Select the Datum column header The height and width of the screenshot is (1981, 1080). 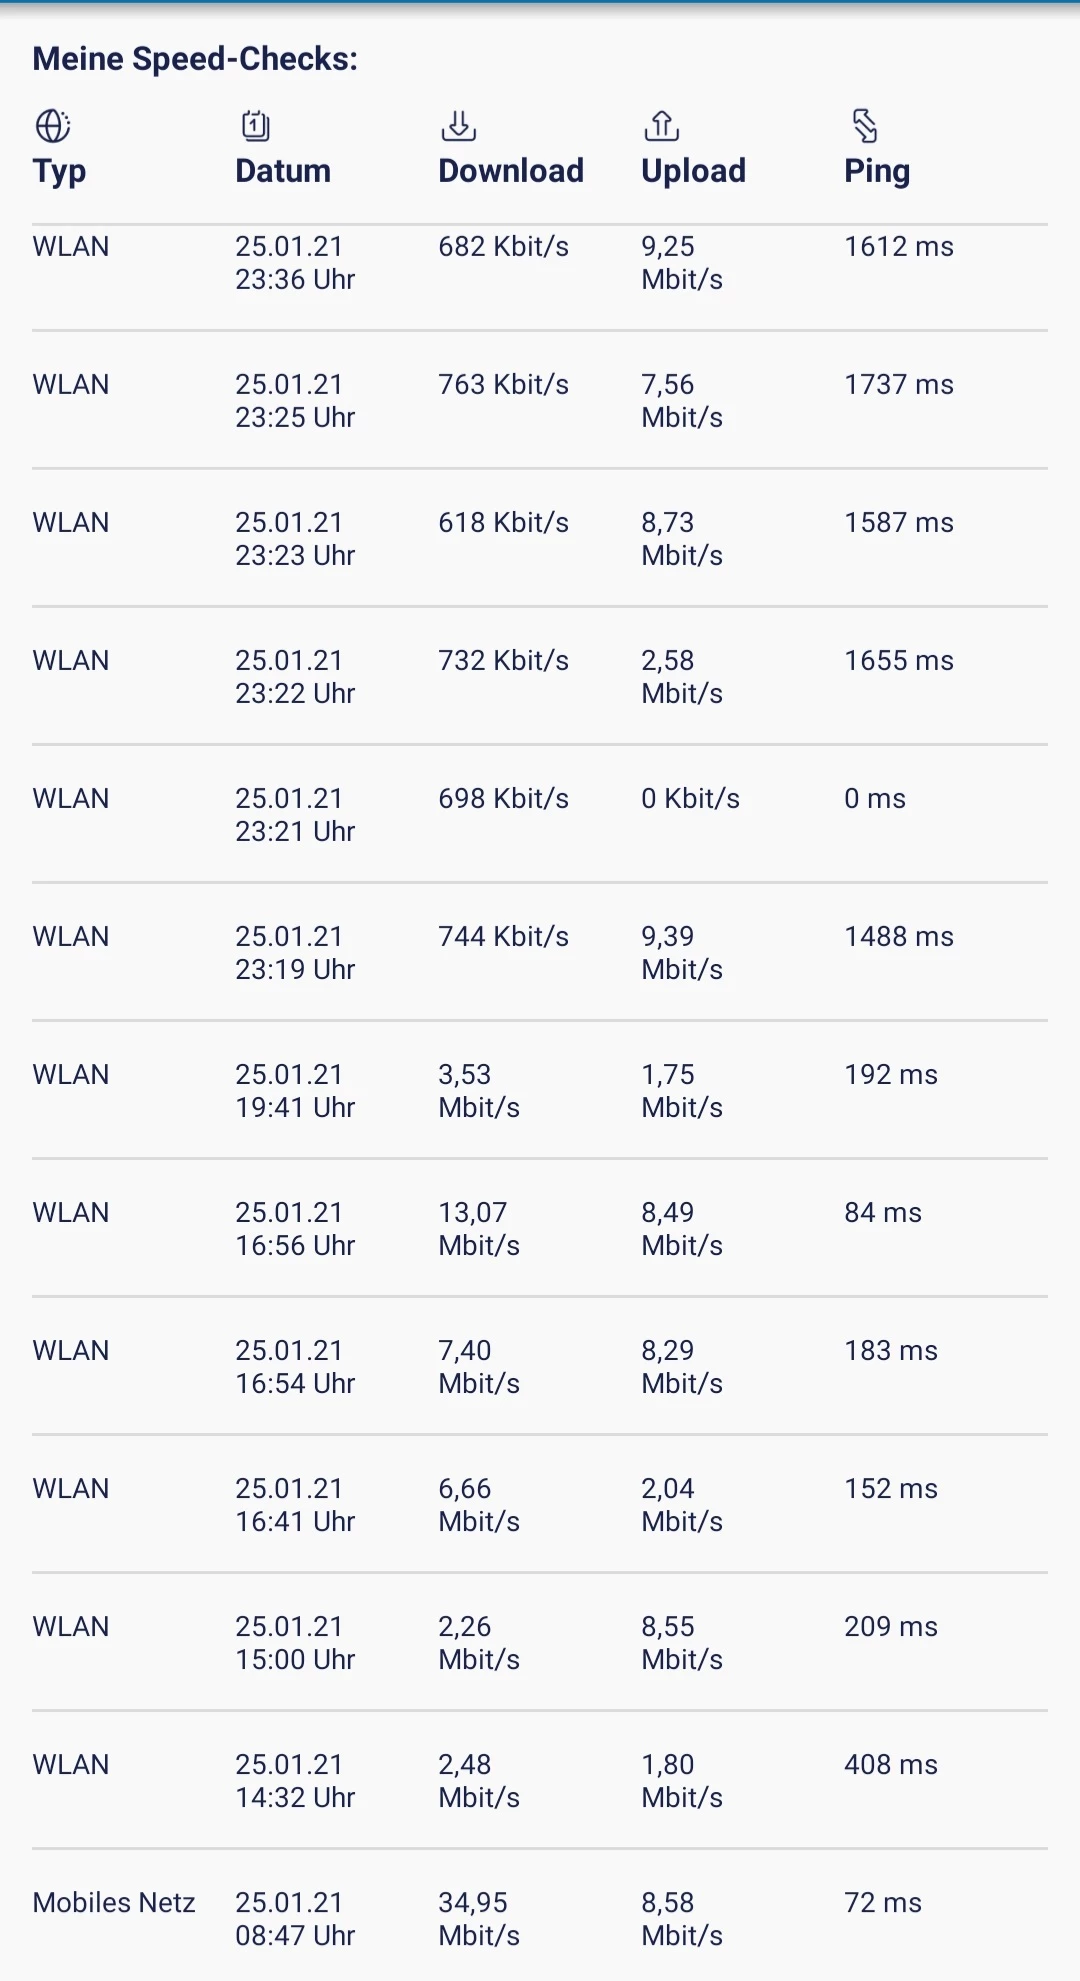[x=283, y=171]
